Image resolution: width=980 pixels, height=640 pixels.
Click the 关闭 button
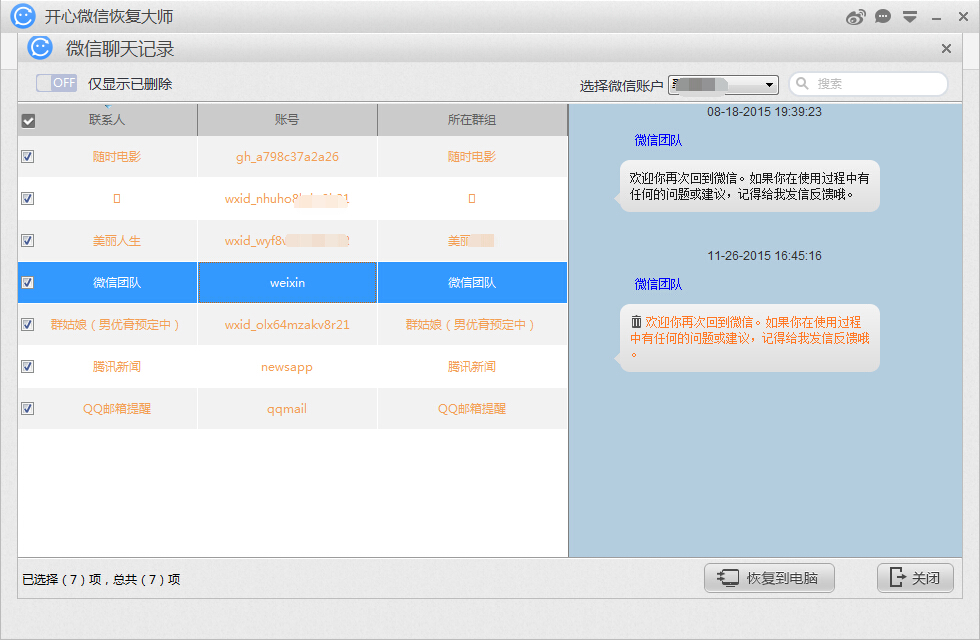[915, 578]
